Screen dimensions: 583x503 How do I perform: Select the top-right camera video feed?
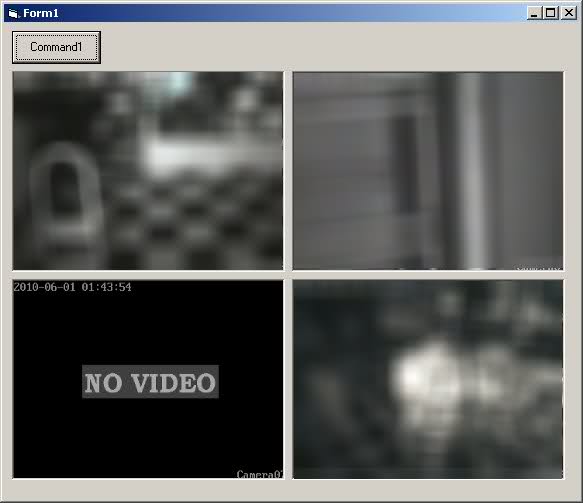[428, 171]
